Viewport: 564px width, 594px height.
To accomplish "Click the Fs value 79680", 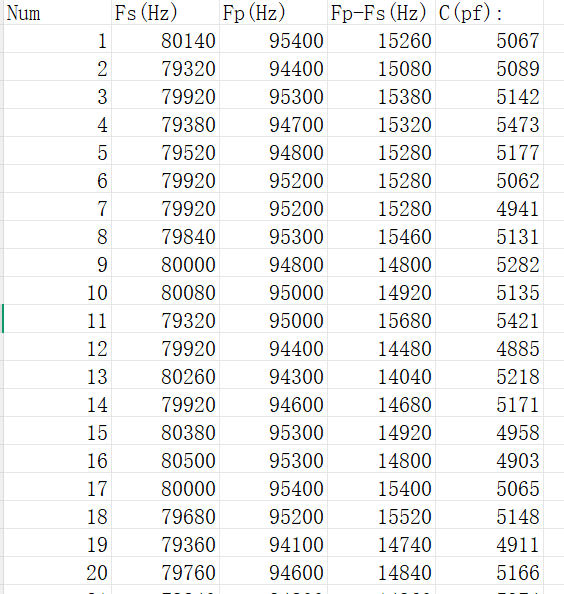I will pos(166,515).
